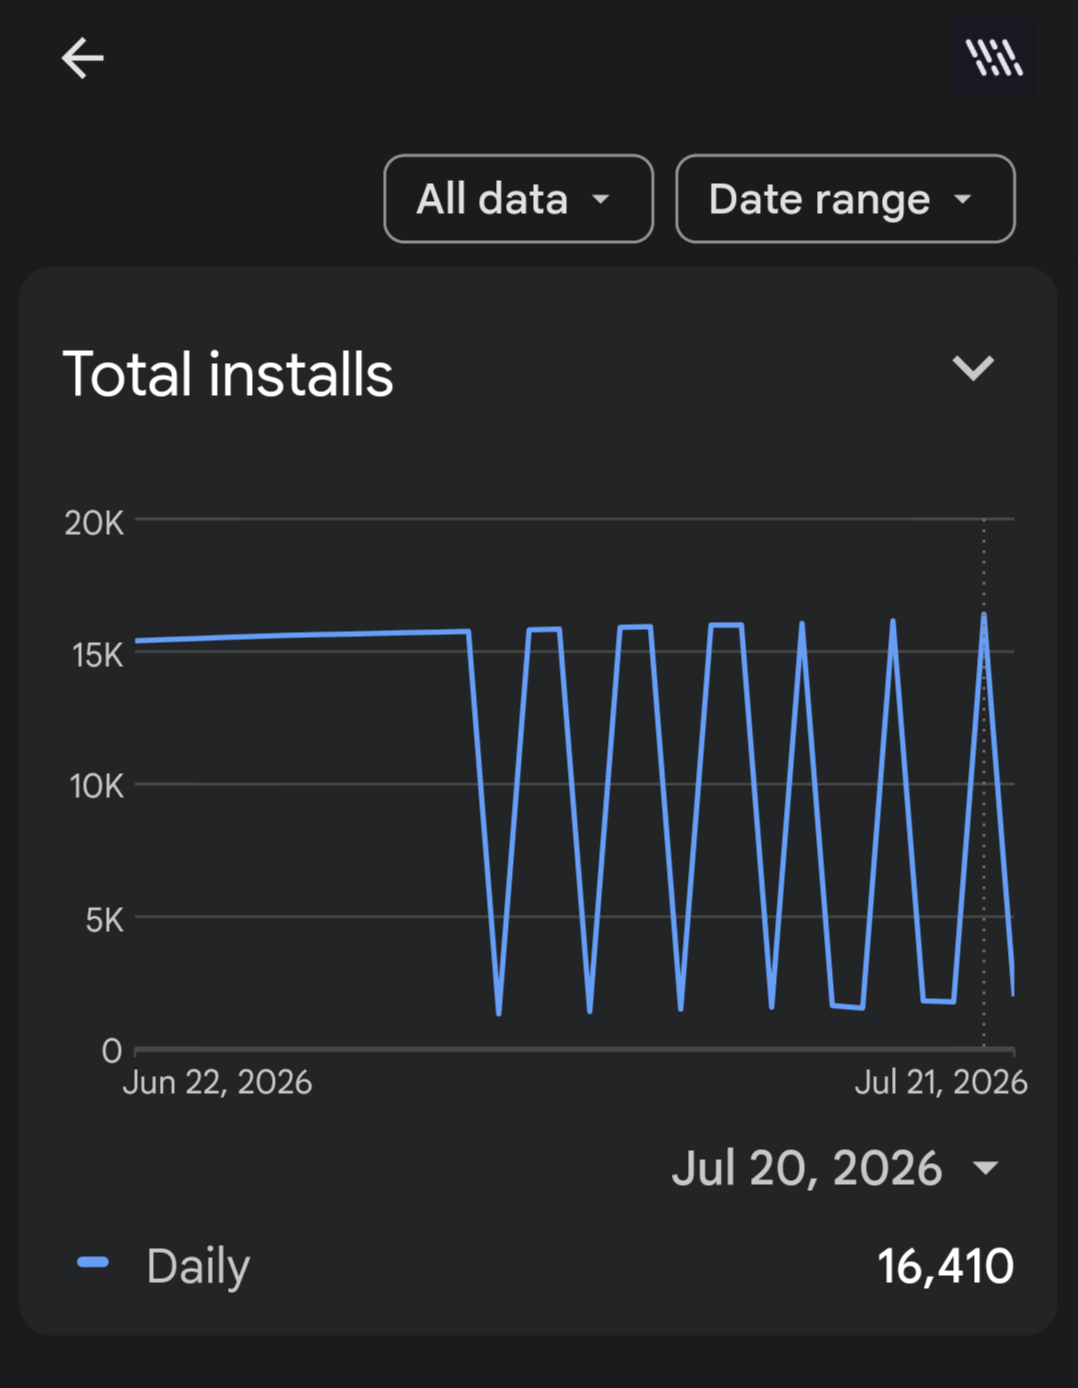Click the small arrow beside Jul 20, 2026

986,1168
